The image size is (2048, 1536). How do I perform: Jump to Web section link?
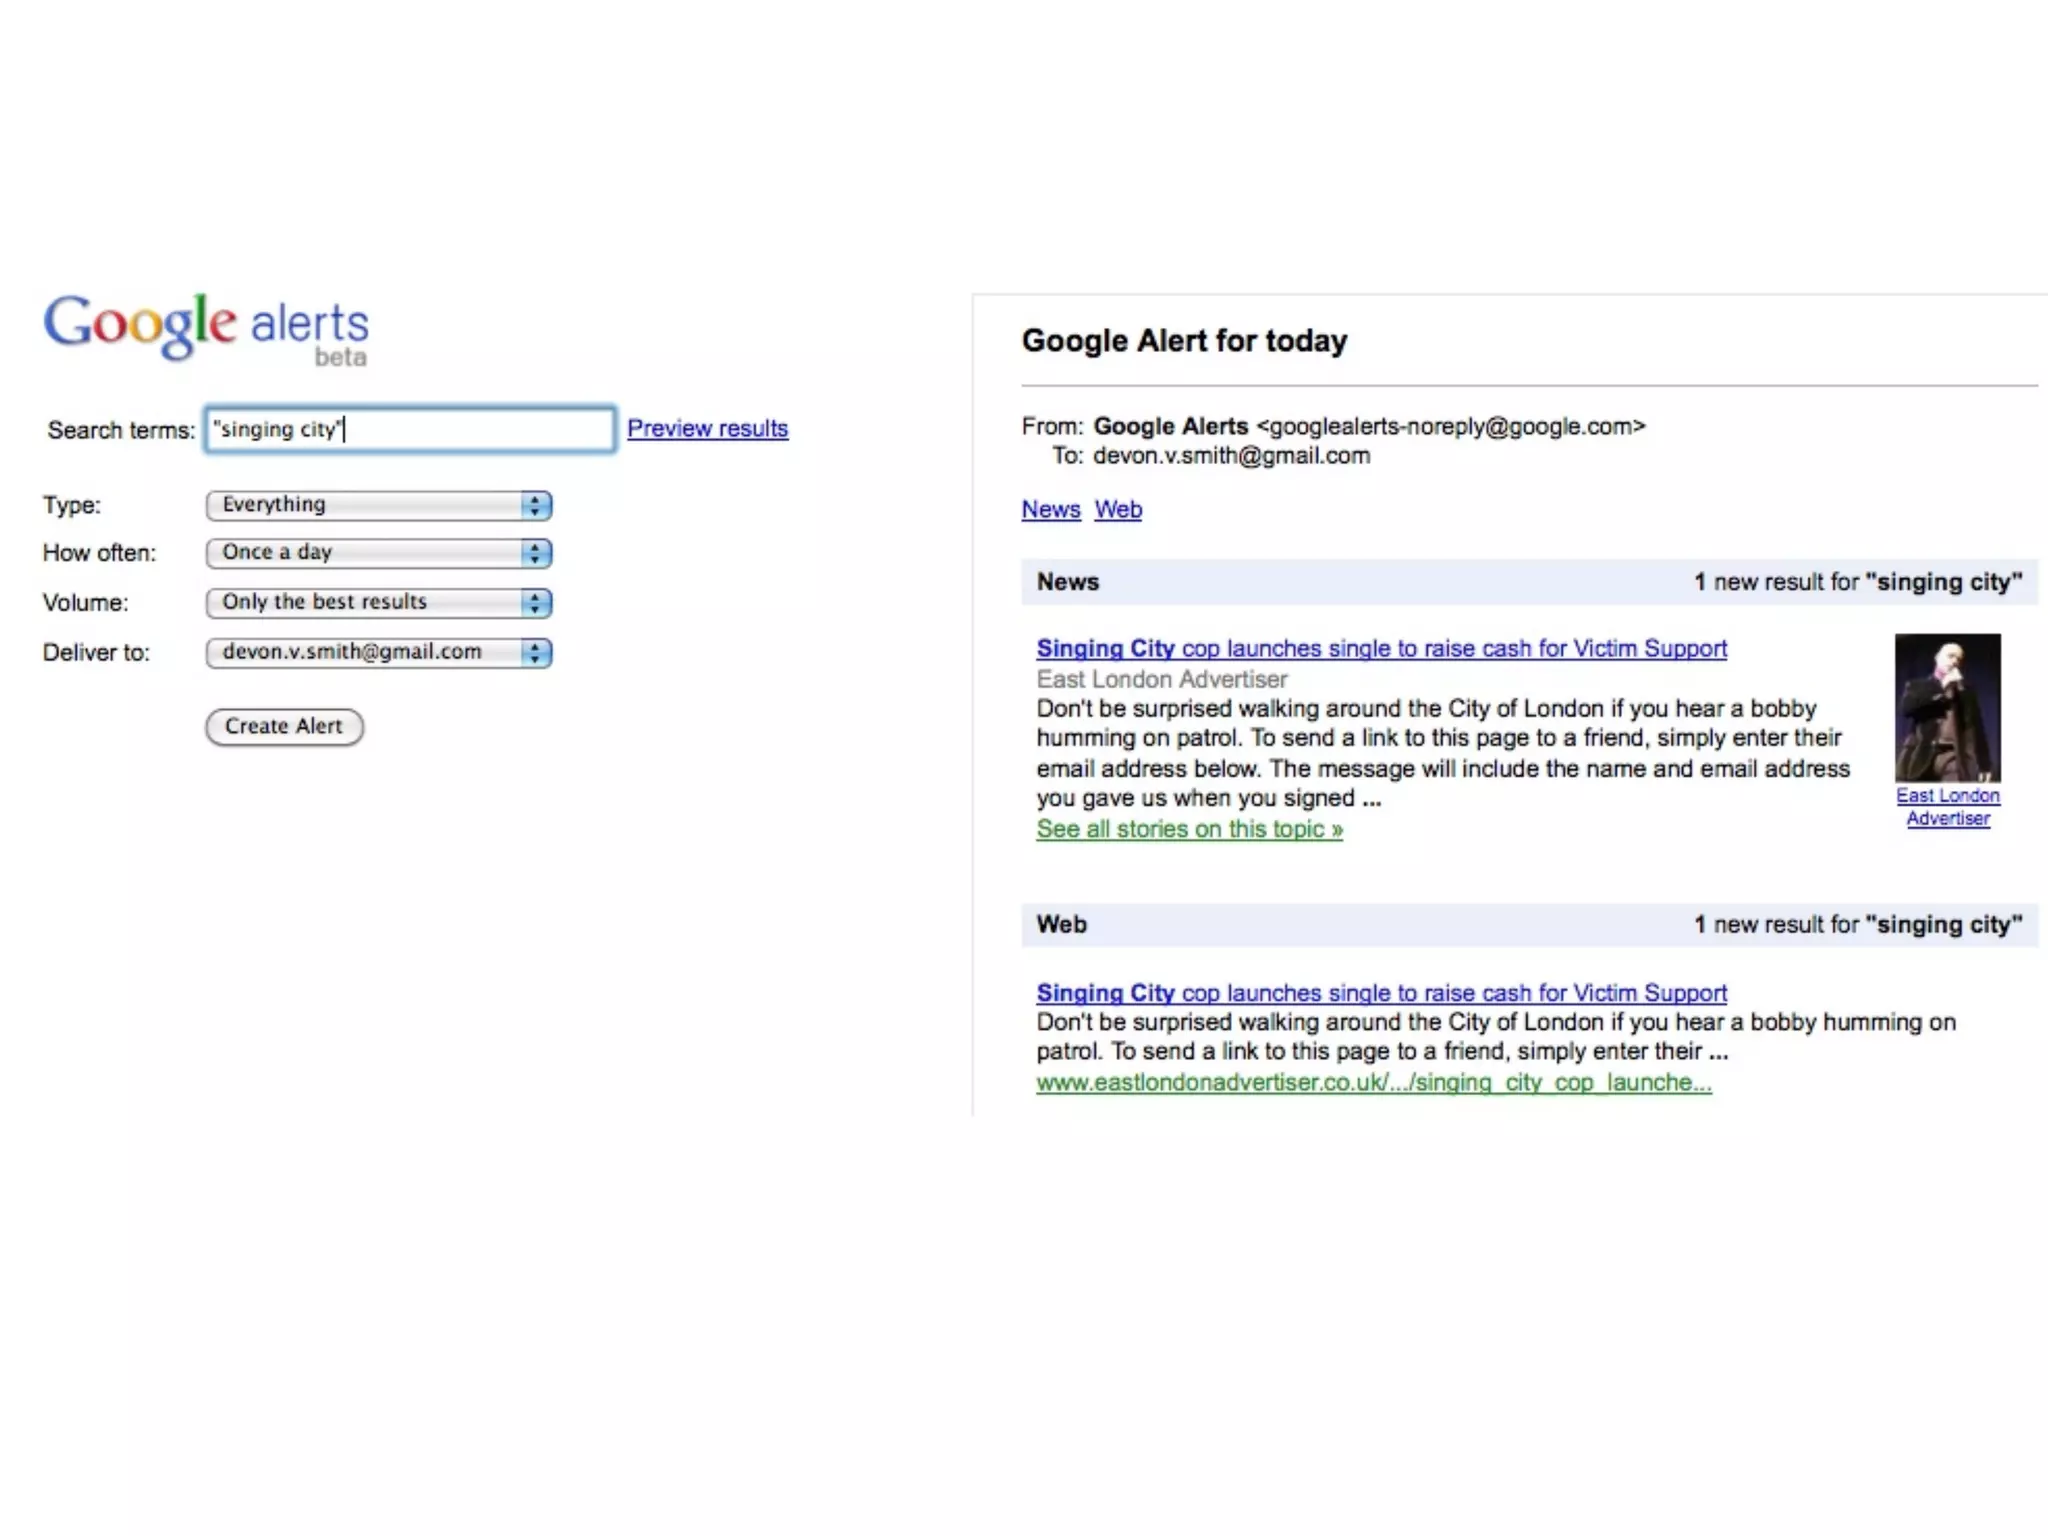pos(1117,509)
